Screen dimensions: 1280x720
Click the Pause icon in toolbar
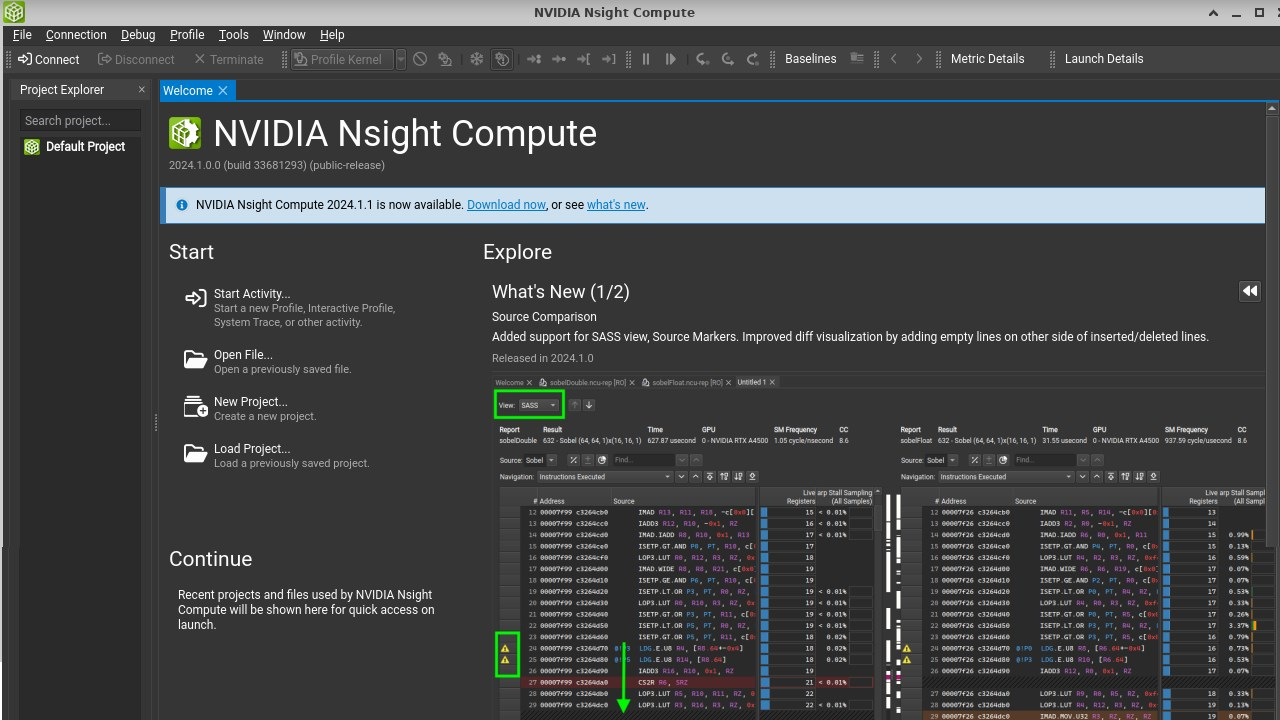pyautogui.click(x=646, y=59)
